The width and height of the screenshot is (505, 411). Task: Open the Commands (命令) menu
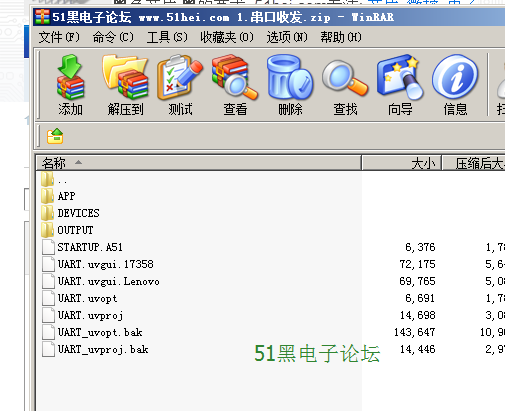[x=113, y=37]
